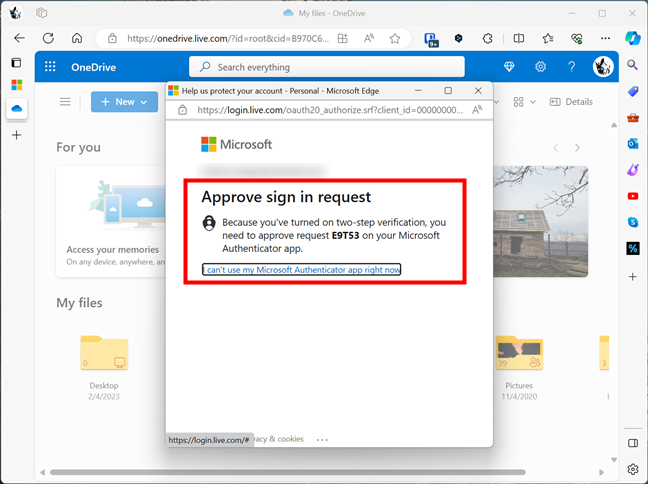This screenshot has width=648, height=484.
Task: Open the tab actions menu icon
Action: [x=16, y=63]
